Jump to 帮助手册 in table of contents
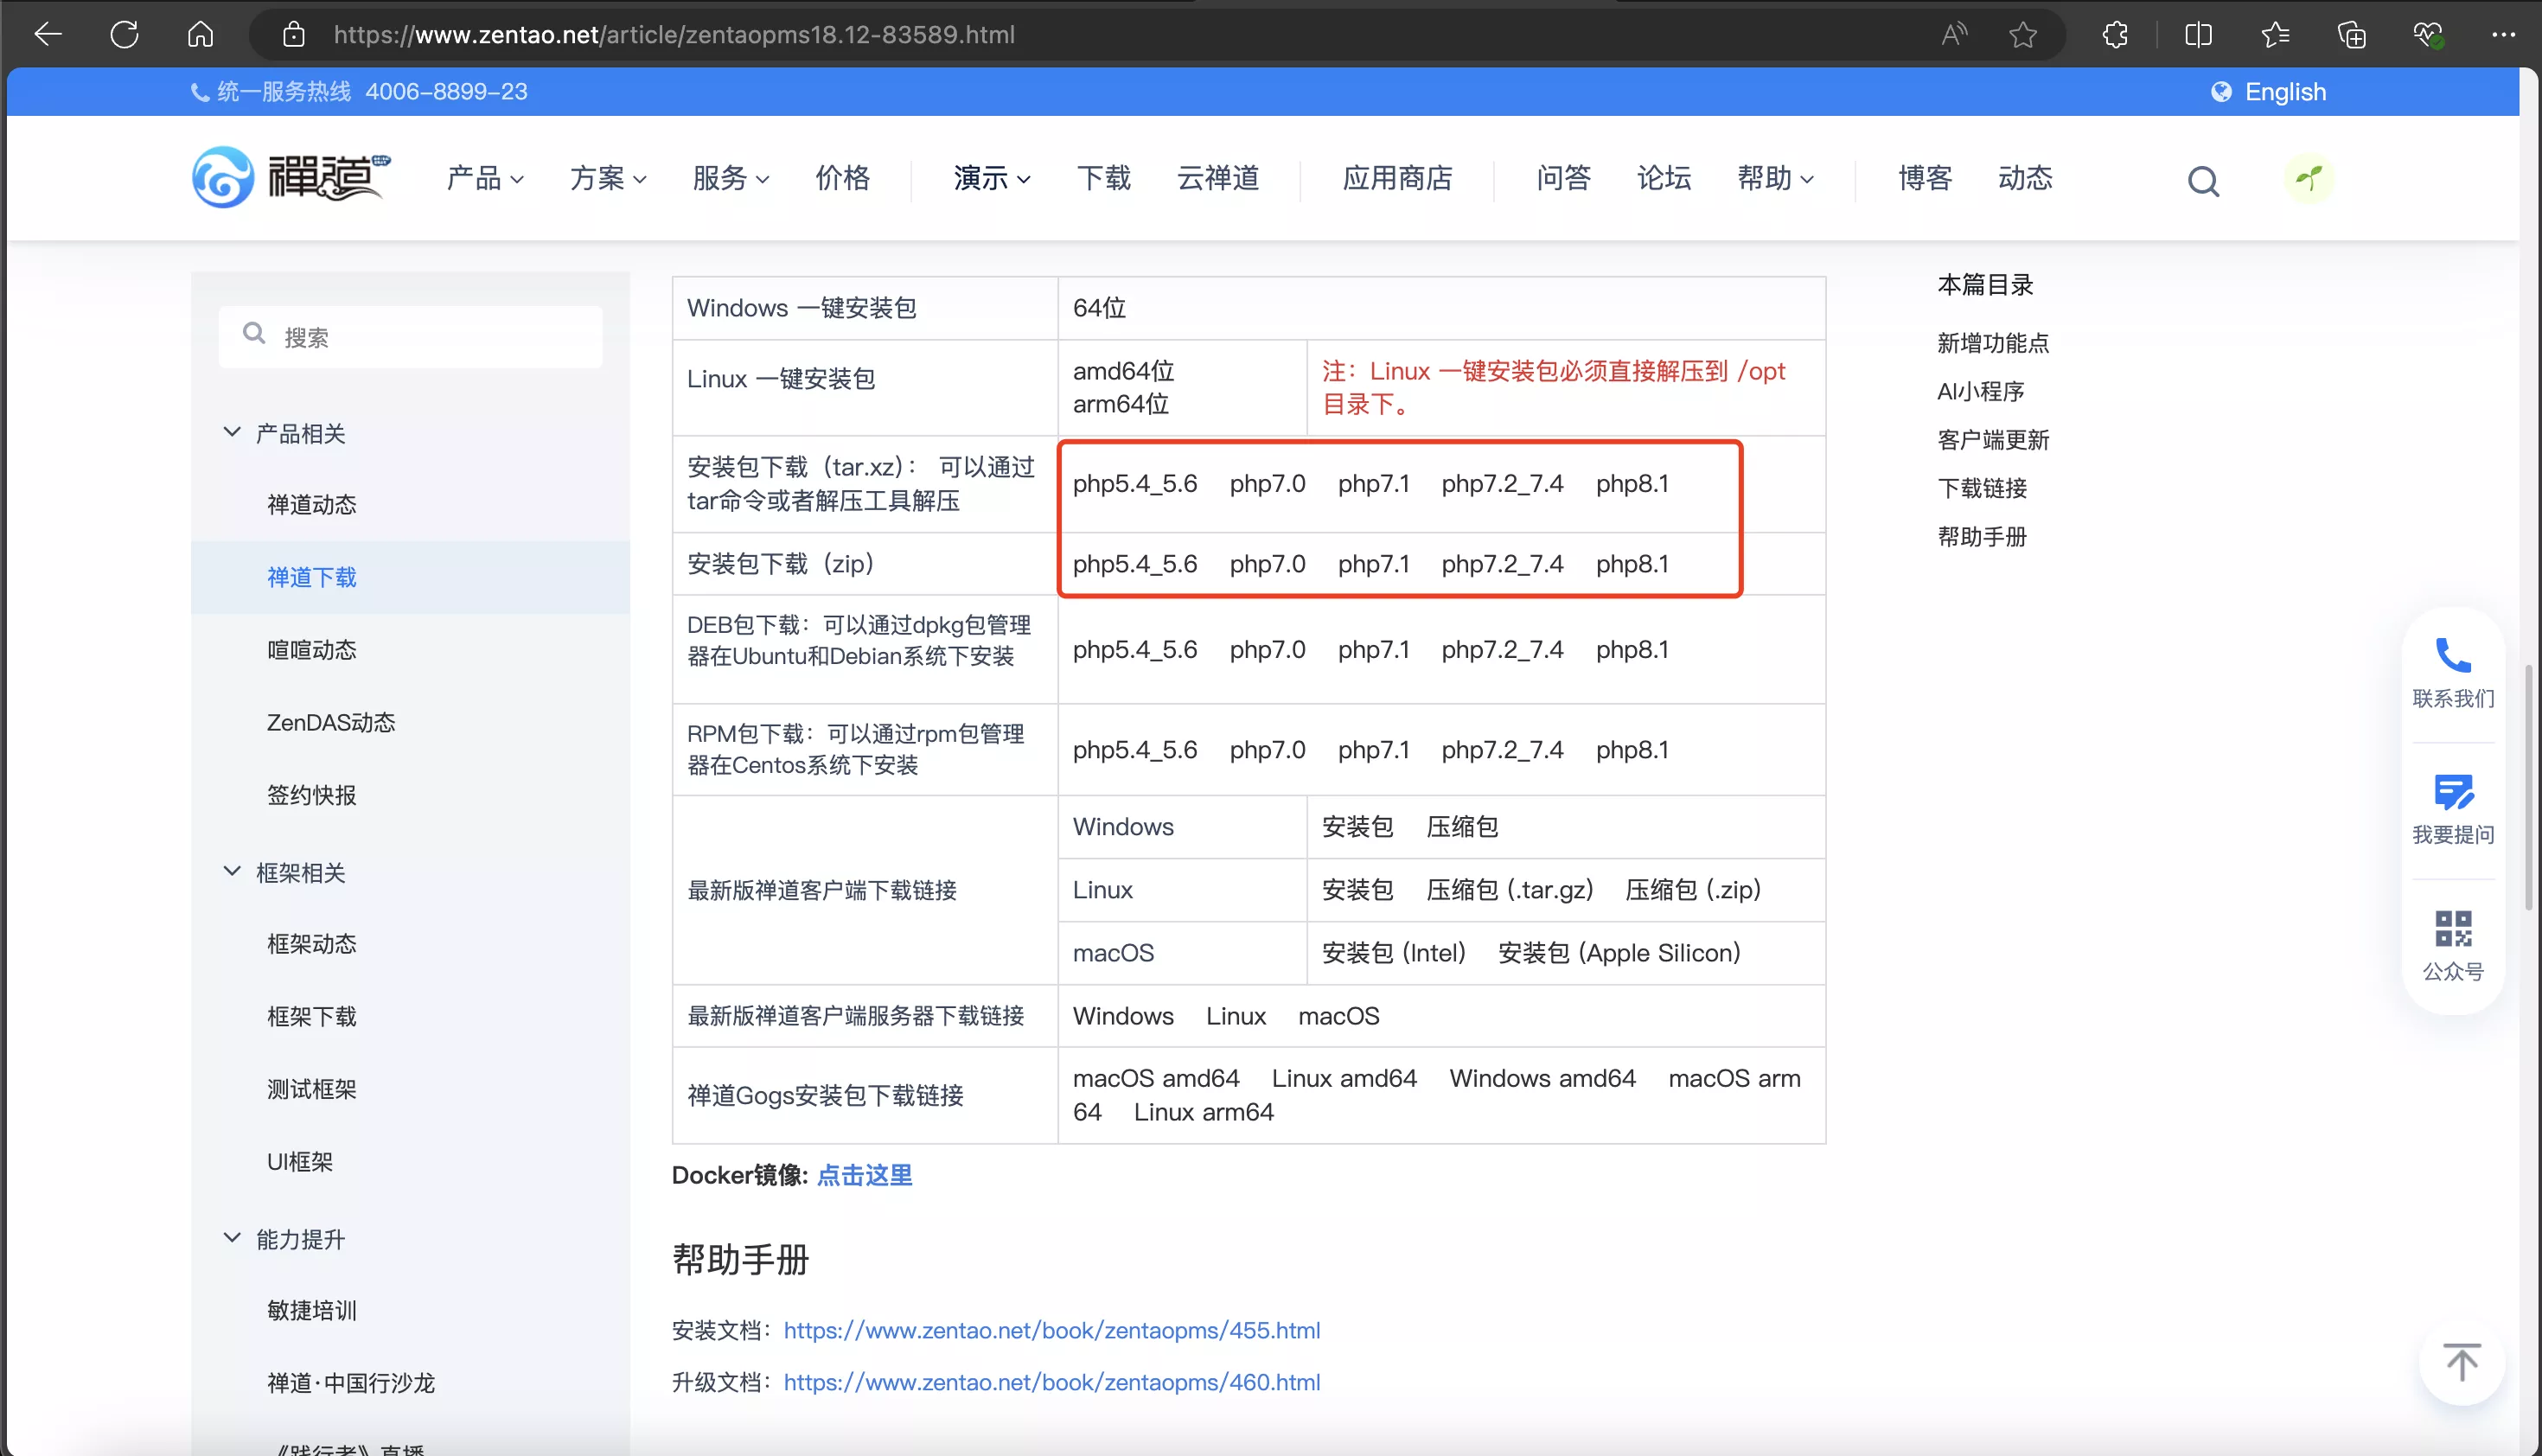2542x1456 pixels. [x=1982, y=537]
